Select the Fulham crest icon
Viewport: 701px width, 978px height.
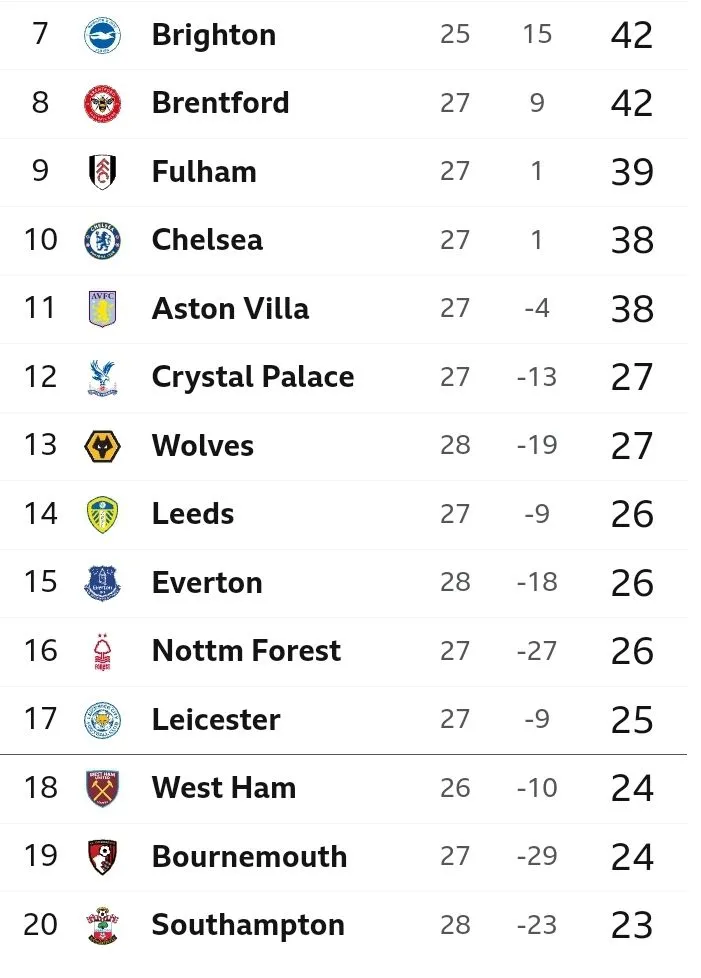pyautogui.click(x=102, y=172)
